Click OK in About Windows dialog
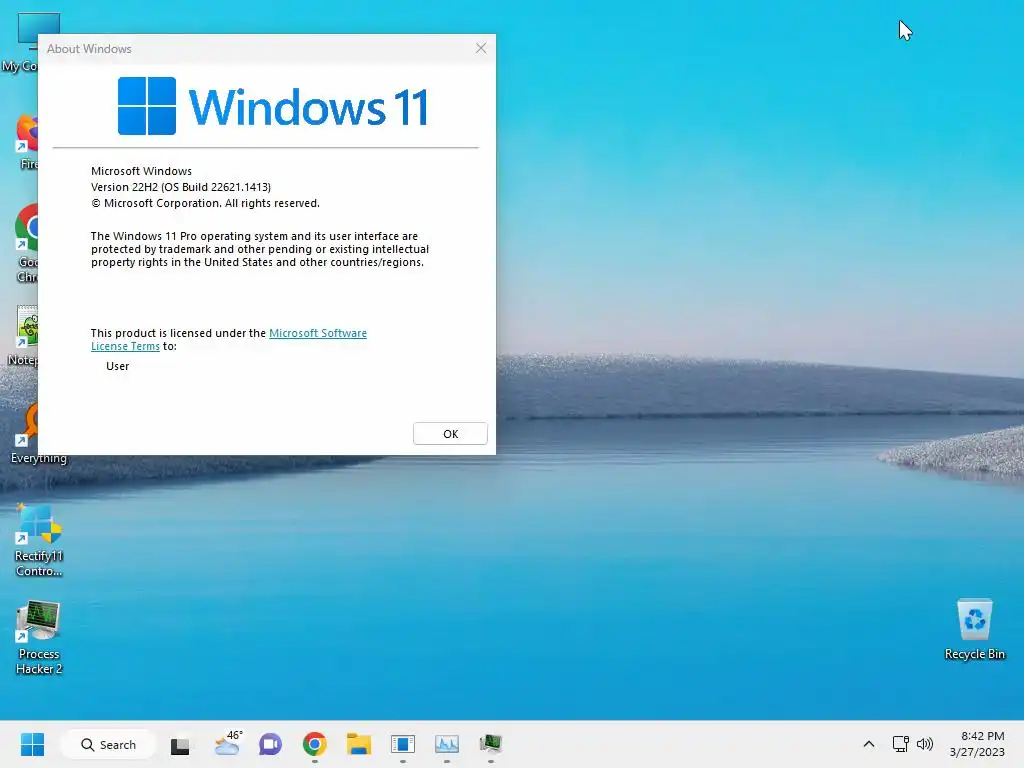 pos(450,434)
